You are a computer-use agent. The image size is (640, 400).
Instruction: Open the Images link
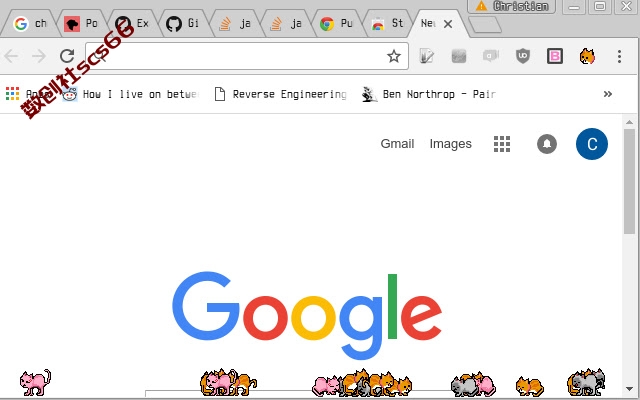451,144
